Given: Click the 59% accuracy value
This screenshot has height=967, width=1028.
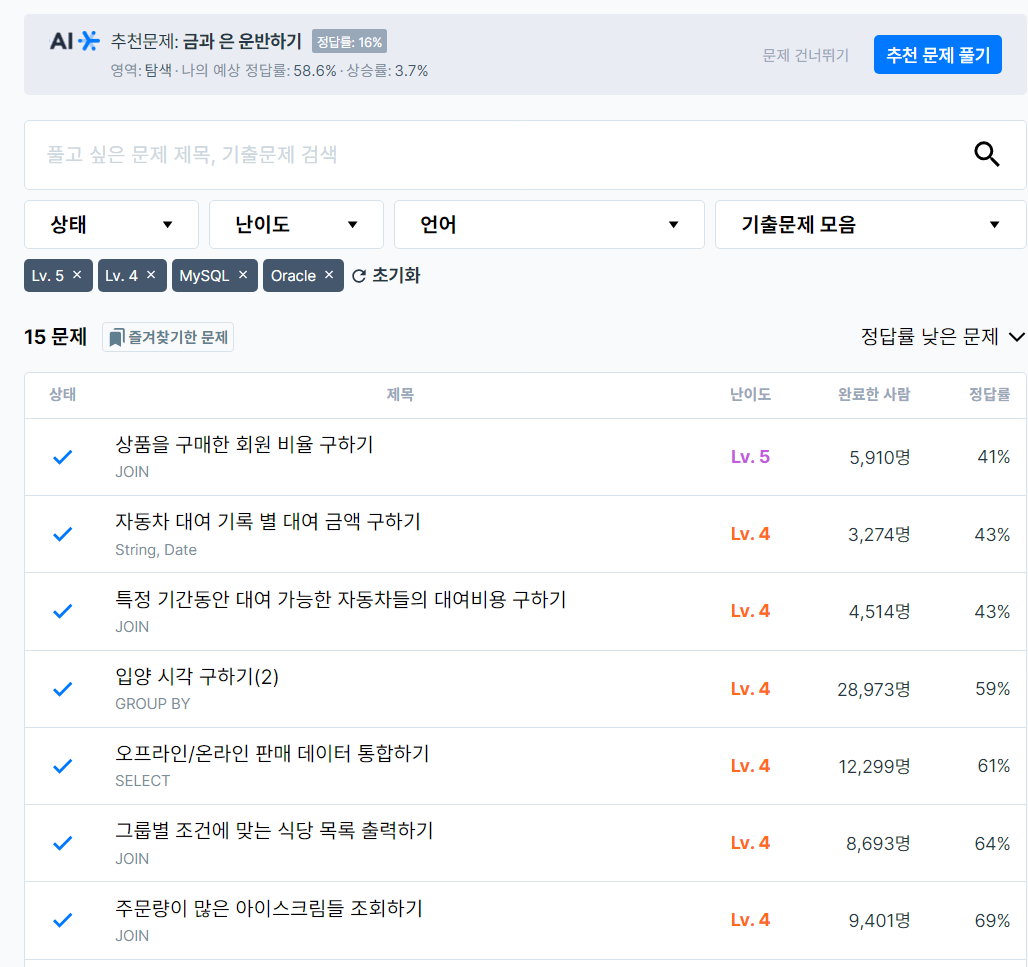Looking at the screenshot, I should pyautogui.click(x=993, y=689).
